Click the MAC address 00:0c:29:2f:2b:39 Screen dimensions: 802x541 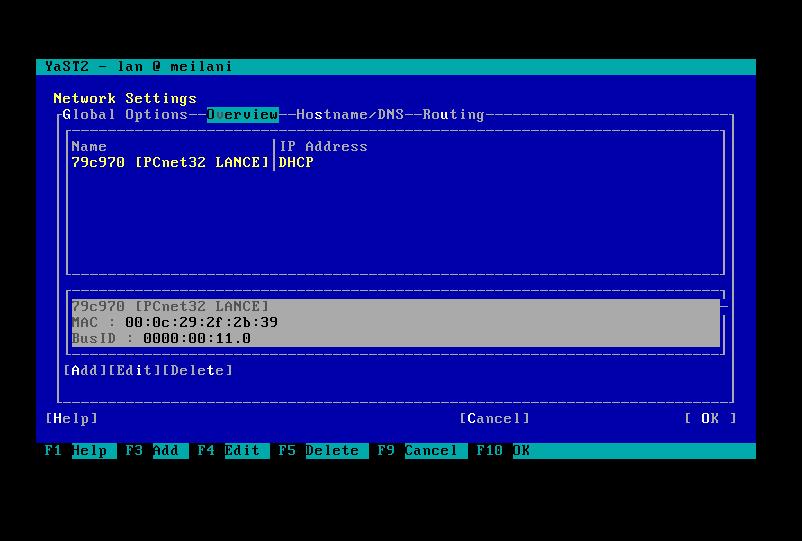tap(202, 322)
